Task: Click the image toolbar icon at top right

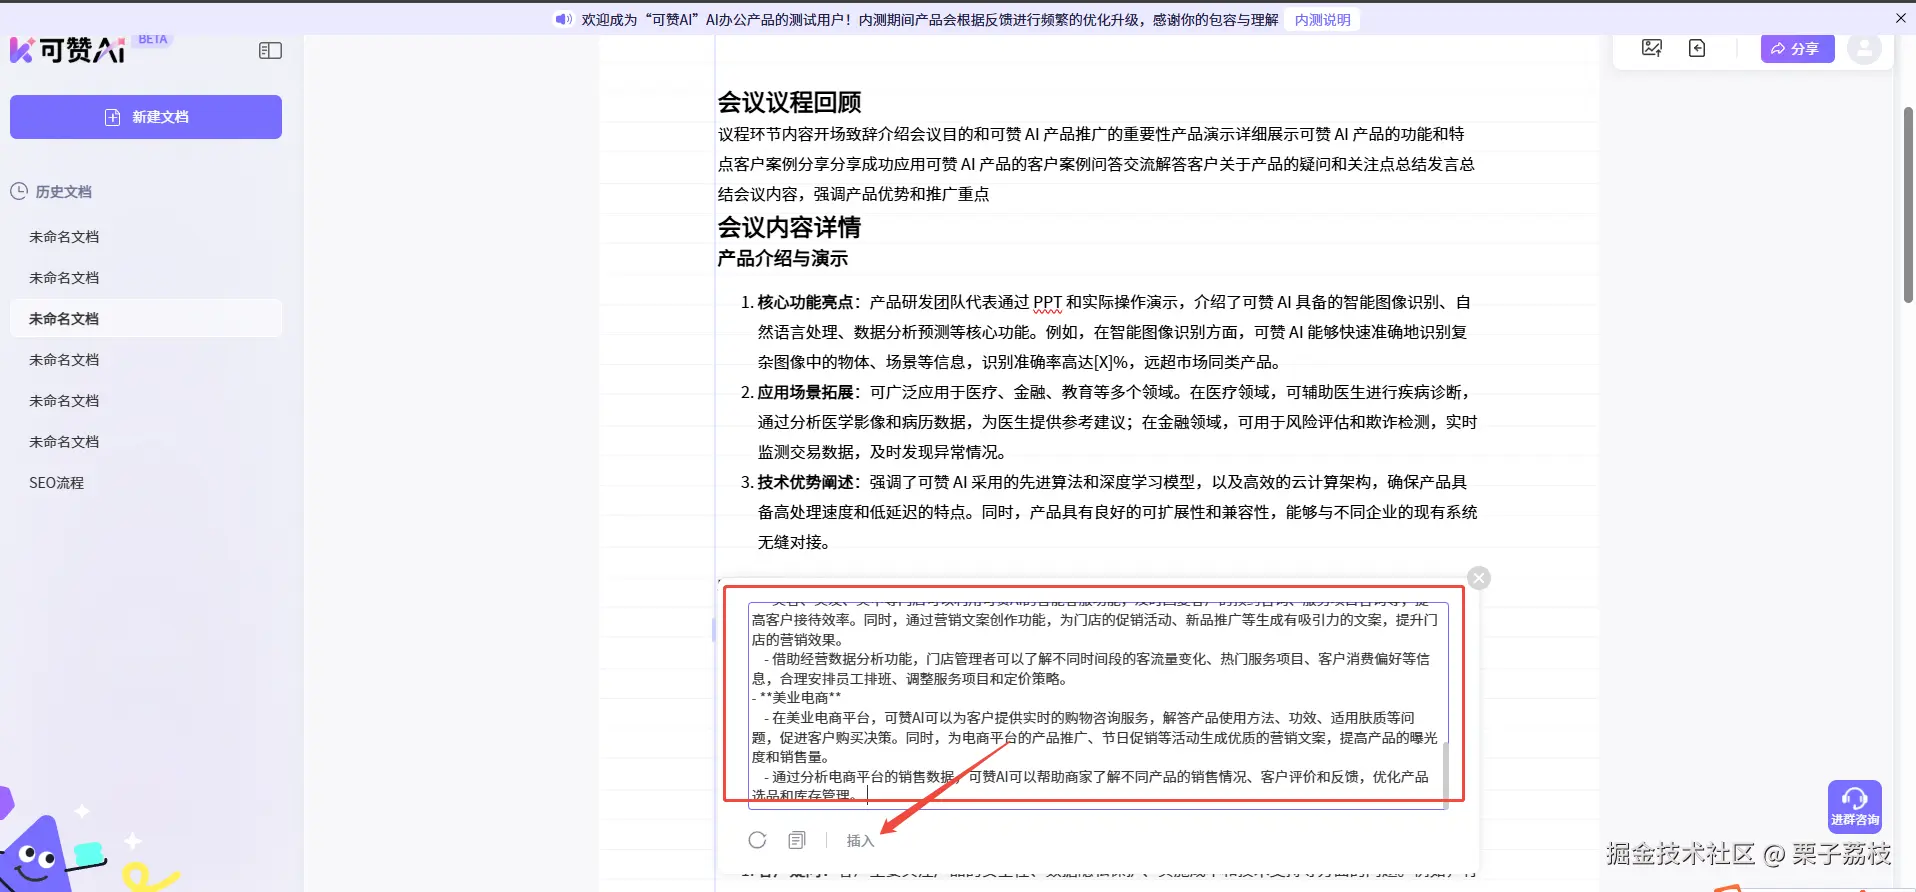Action: click(1652, 48)
